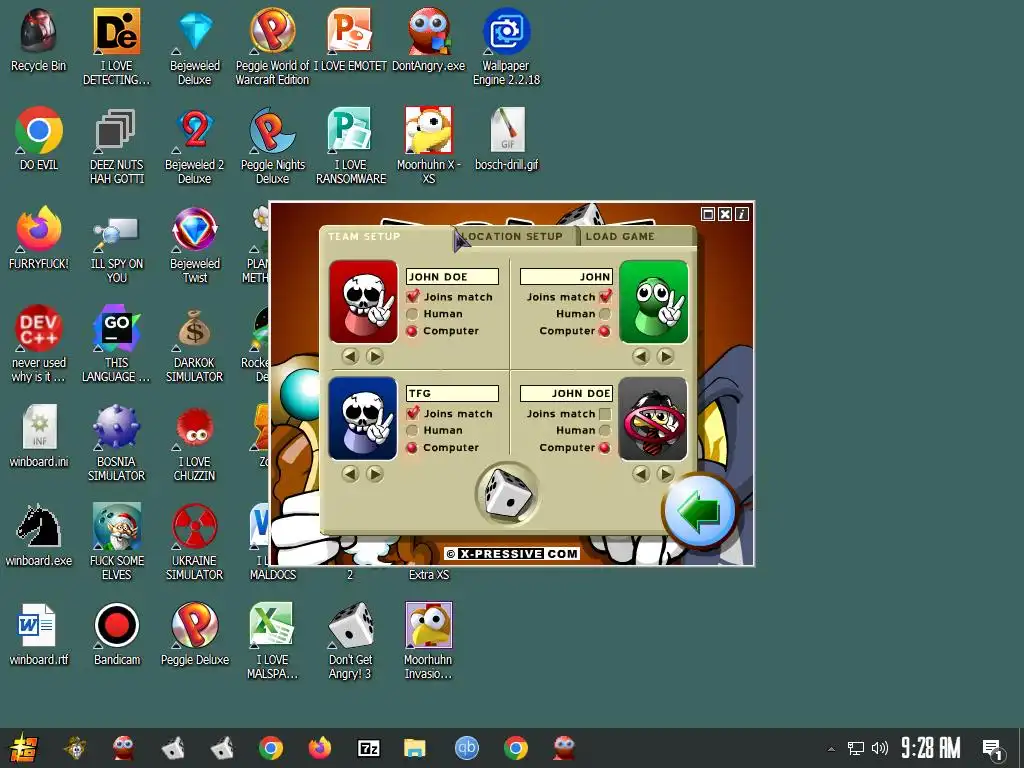Edit the red player's JOHN DOE name field
This screenshot has height=768, width=1024.
[452, 277]
